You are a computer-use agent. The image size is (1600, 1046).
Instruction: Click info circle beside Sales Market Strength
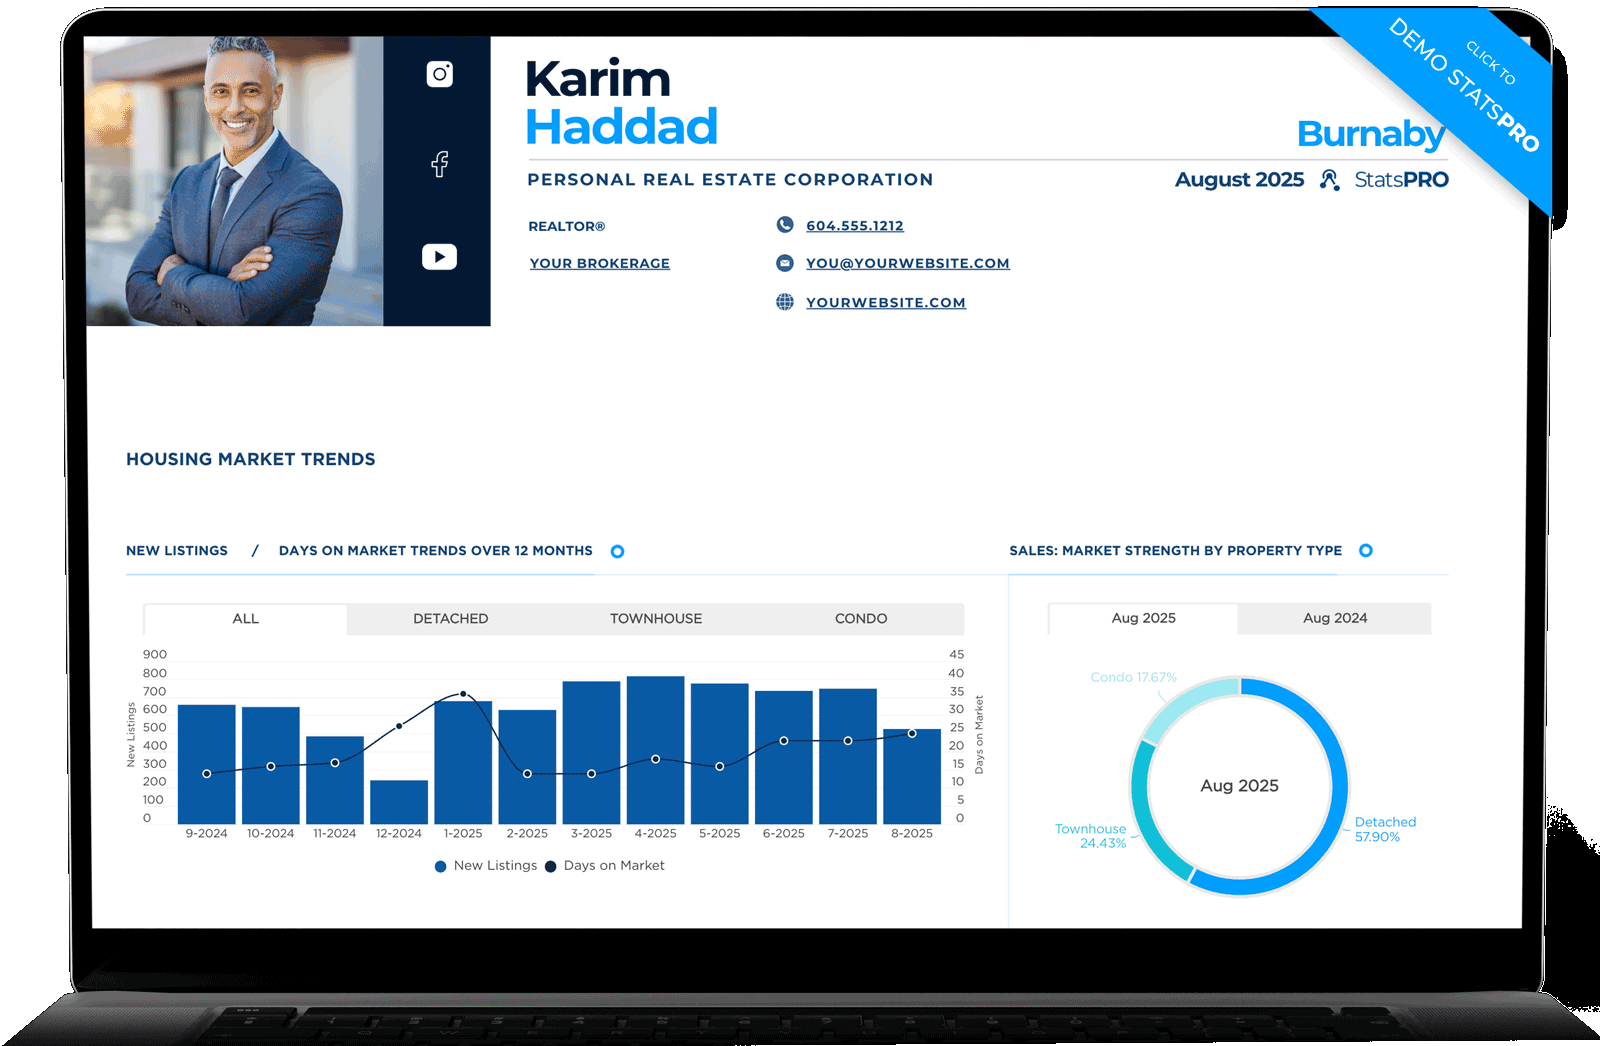tap(1366, 550)
